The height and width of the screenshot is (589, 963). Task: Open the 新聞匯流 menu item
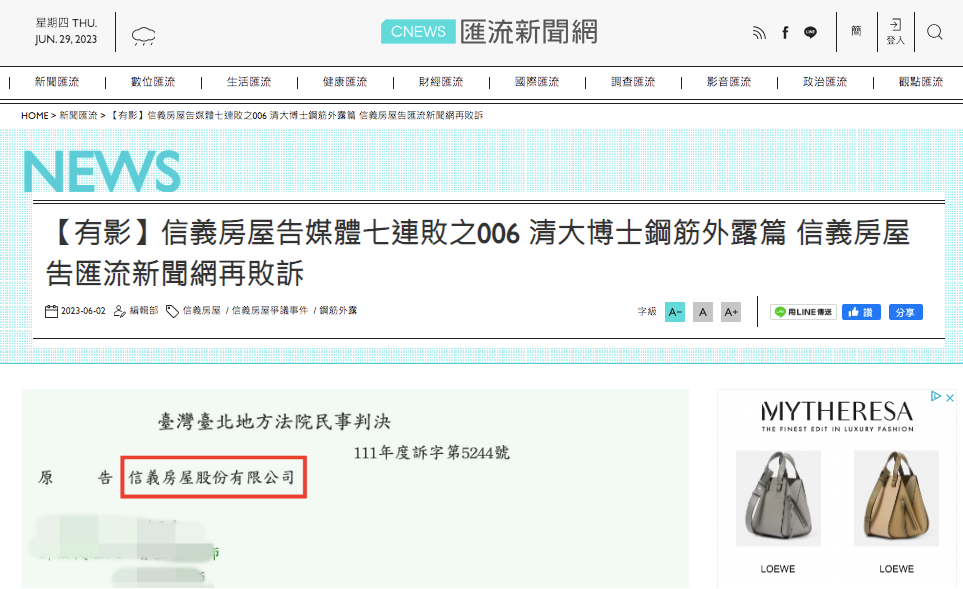coord(57,82)
